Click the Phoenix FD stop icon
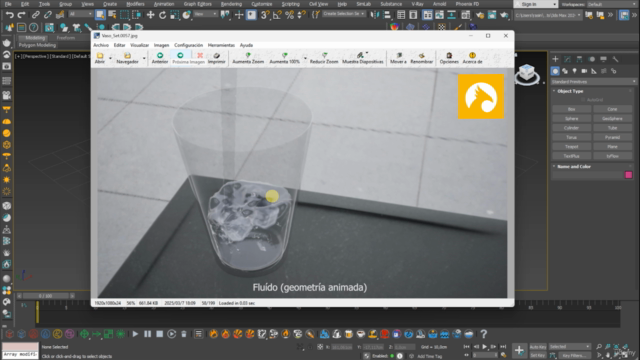The height and width of the screenshot is (360, 640). 160,334
